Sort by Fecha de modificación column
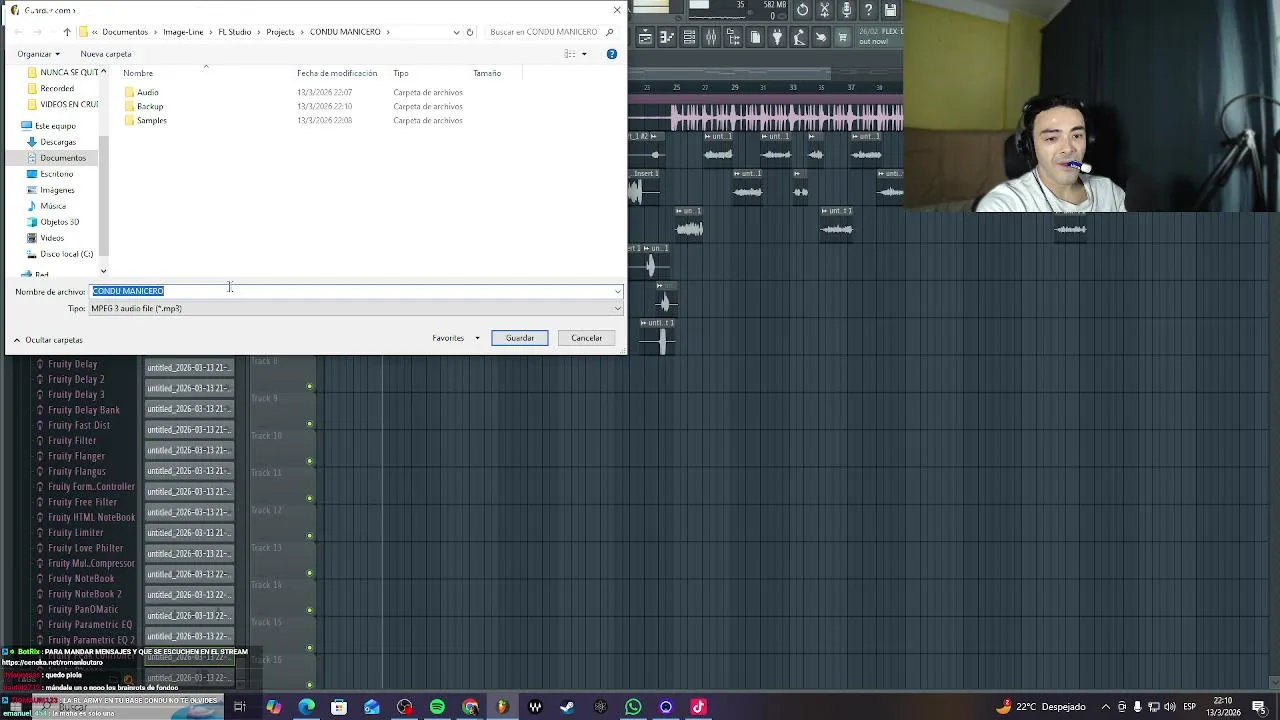The height and width of the screenshot is (720, 1280). (337, 73)
